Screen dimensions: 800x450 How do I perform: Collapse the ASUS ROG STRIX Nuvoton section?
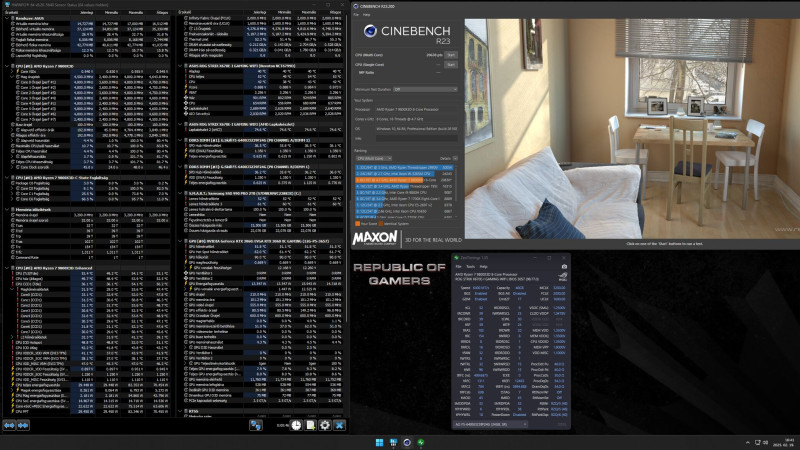pos(181,66)
